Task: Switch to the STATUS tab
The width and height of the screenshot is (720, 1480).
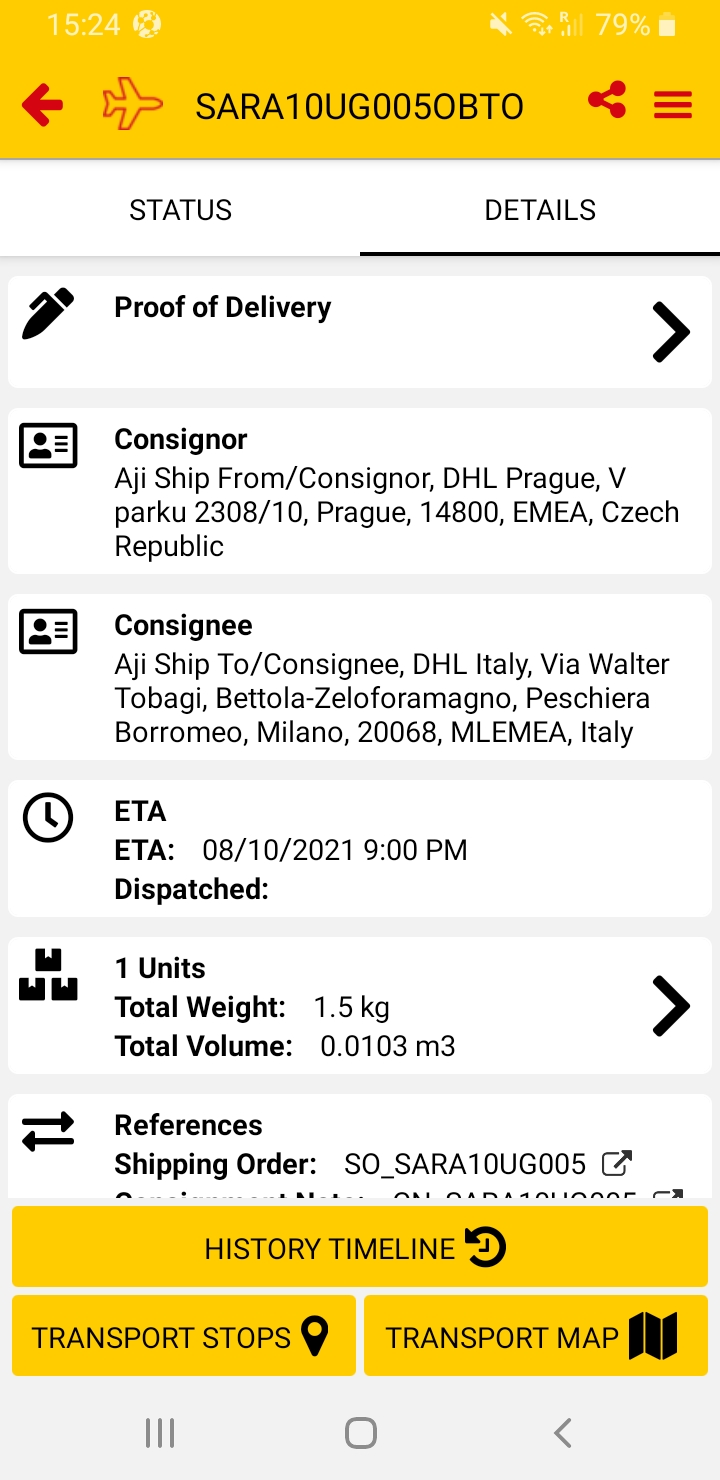Action: (x=180, y=210)
